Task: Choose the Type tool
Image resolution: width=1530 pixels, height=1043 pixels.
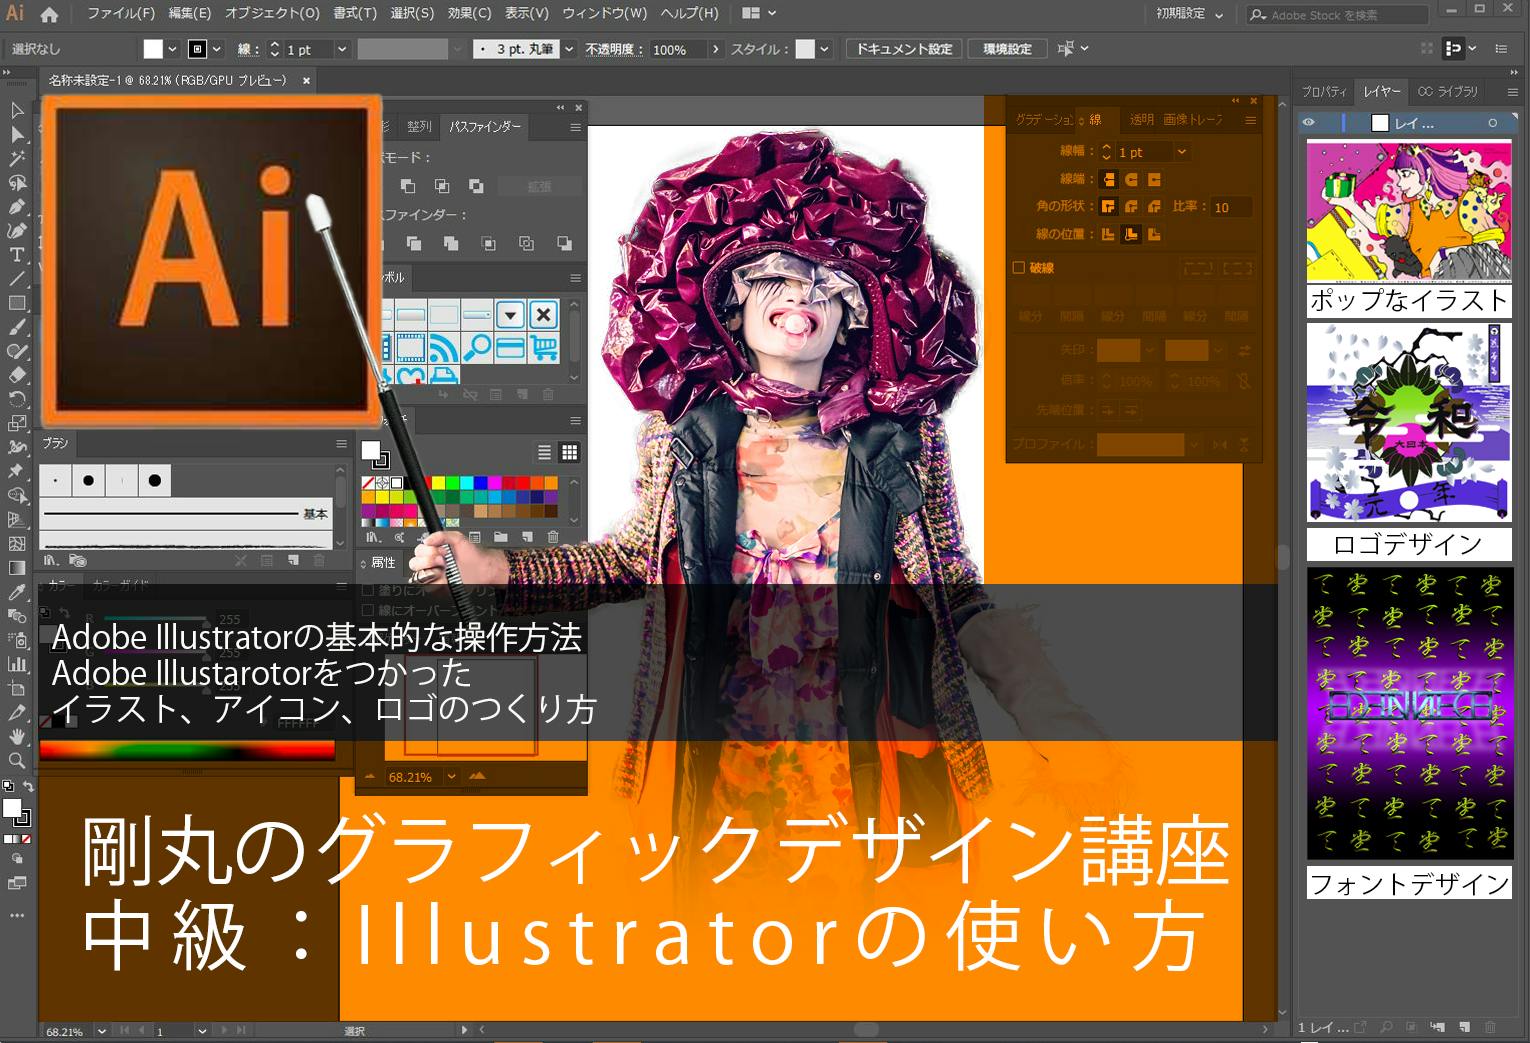Action: (17, 255)
